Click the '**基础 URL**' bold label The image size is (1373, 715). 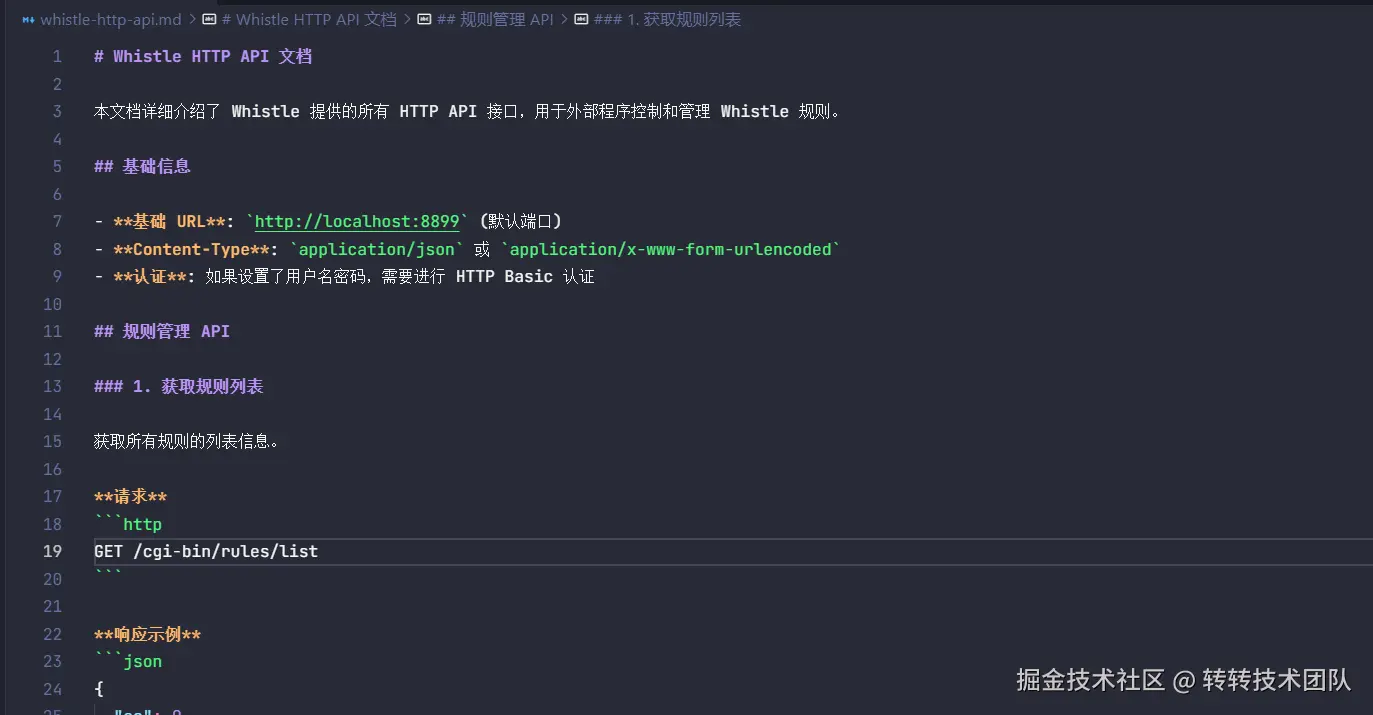[x=170, y=221]
